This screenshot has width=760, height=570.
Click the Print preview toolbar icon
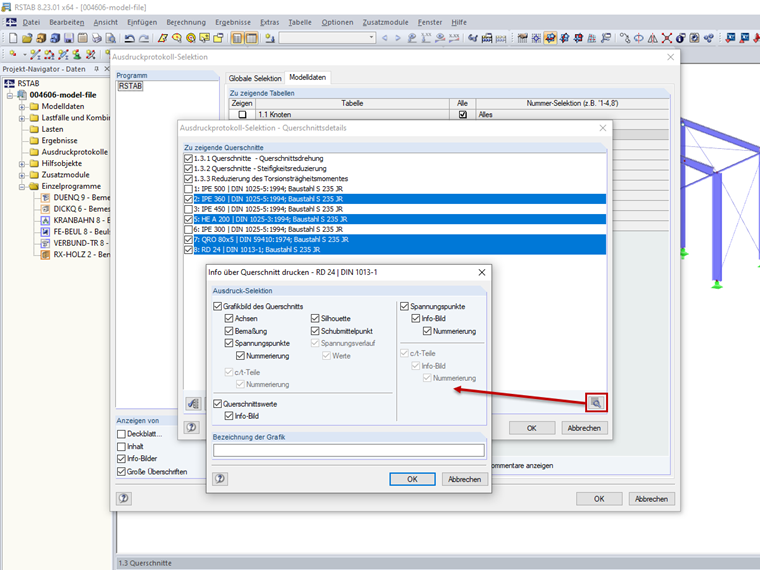pyautogui.click(x=111, y=38)
